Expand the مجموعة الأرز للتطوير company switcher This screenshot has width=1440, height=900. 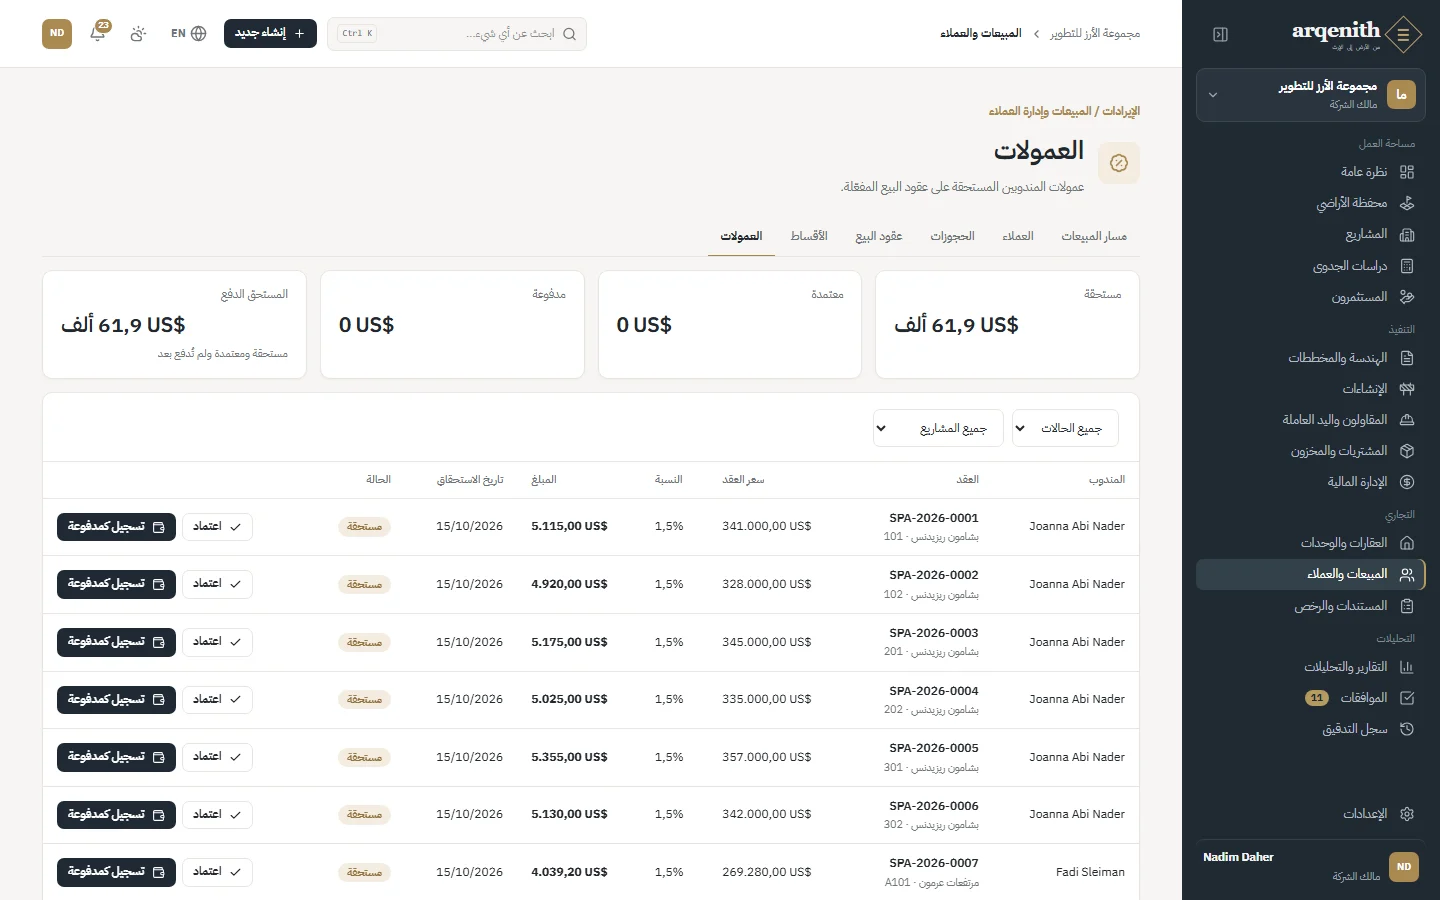[x=1311, y=95]
